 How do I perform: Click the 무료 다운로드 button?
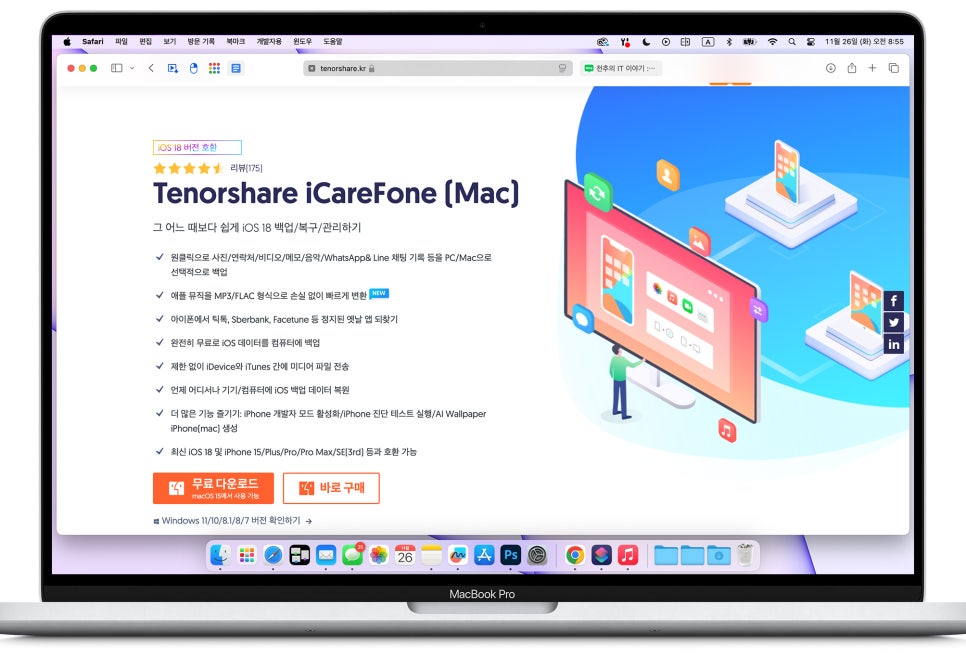tap(213, 488)
